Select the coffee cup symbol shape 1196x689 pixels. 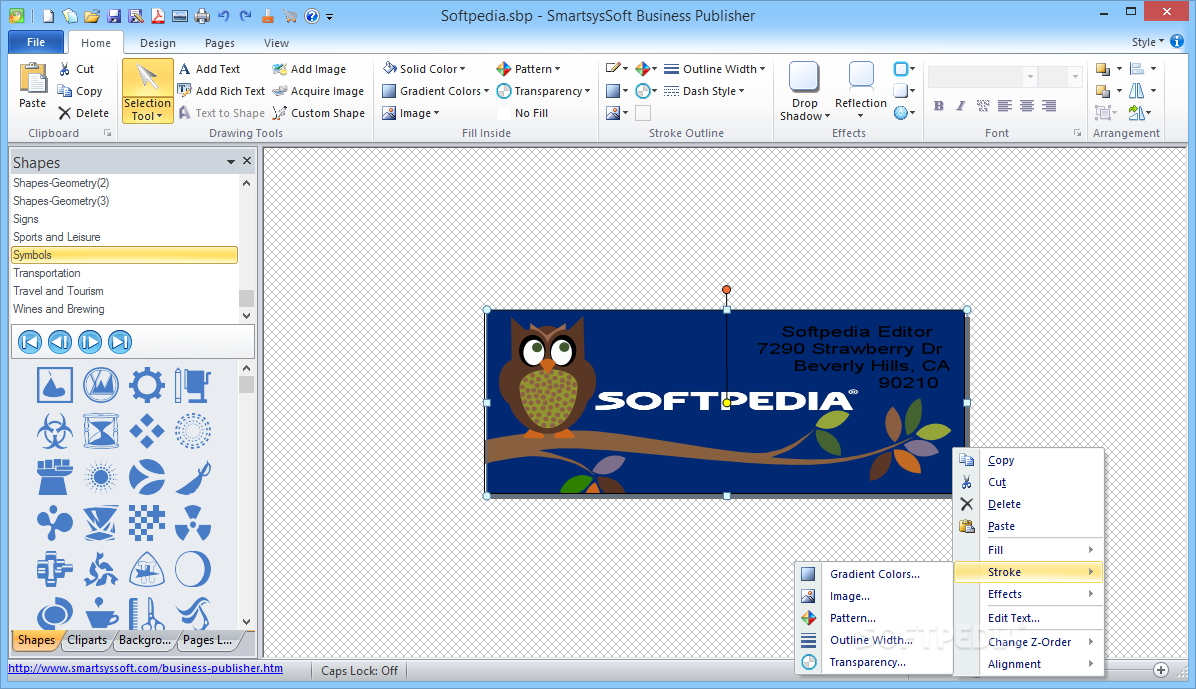tap(101, 612)
